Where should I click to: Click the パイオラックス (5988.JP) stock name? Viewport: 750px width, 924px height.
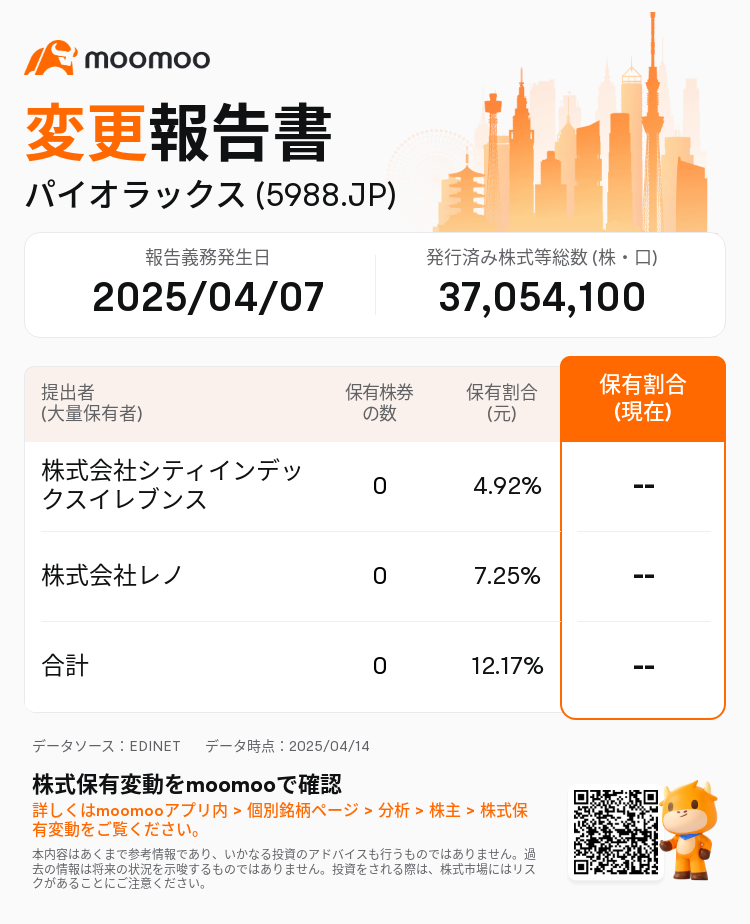click(210, 195)
